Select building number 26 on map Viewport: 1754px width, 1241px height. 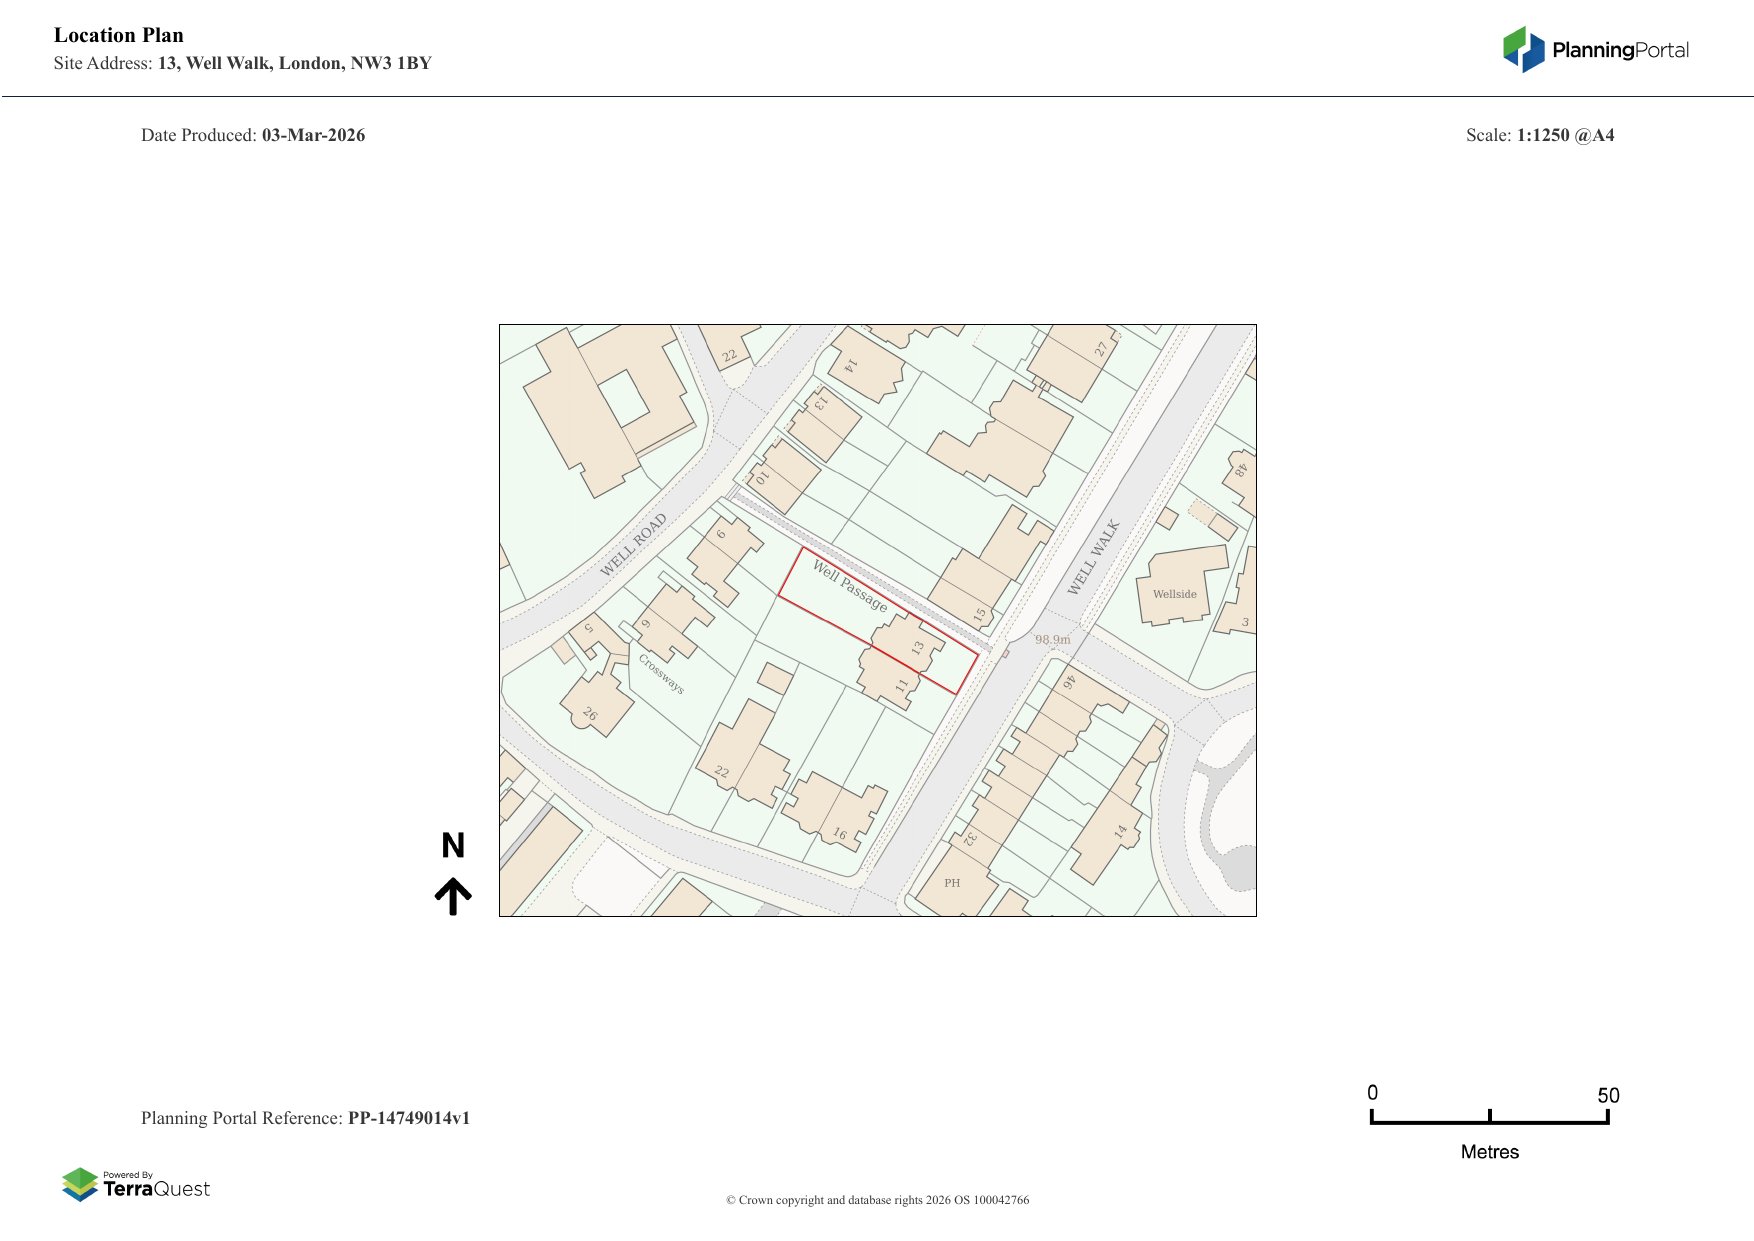point(590,714)
